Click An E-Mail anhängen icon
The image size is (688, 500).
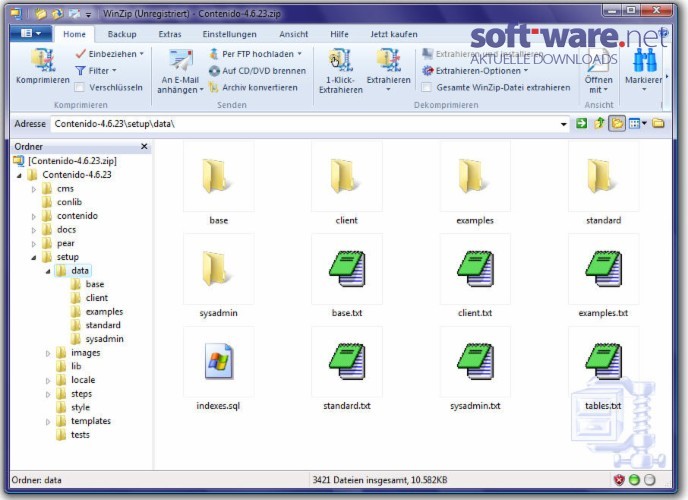click(181, 61)
